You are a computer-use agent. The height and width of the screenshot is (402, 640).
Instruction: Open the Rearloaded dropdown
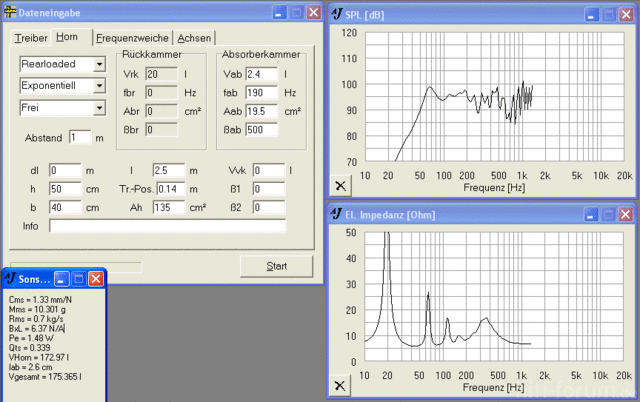(x=98, y=65)
